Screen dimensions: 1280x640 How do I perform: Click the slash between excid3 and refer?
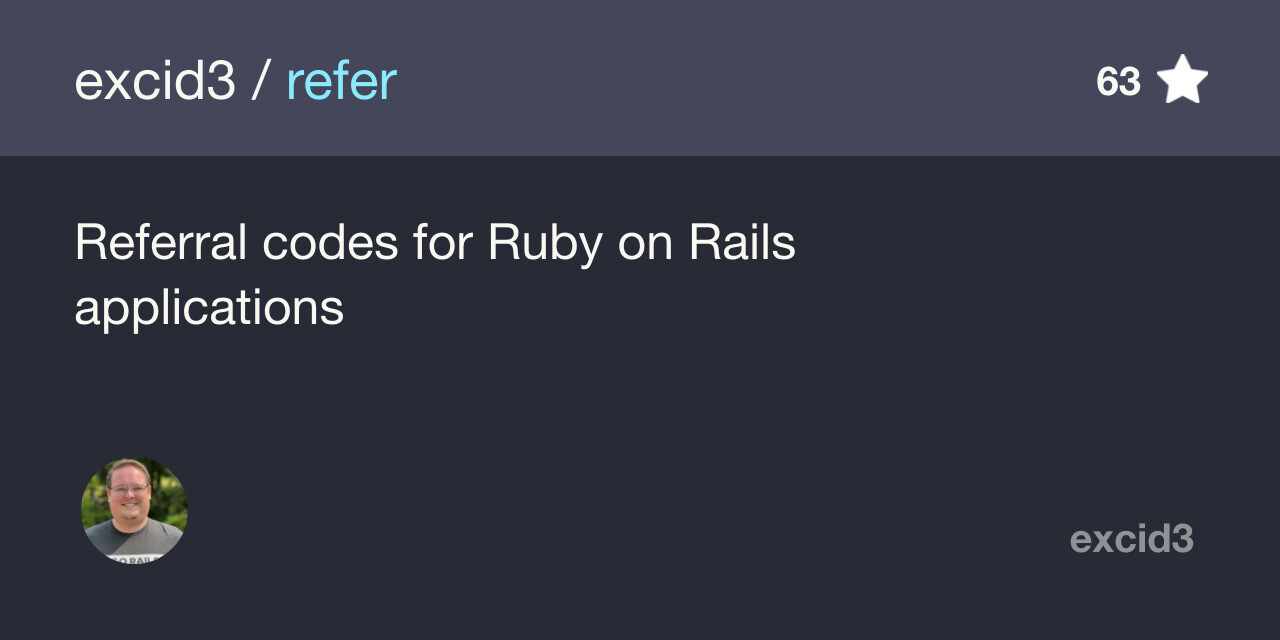pyautogui.click(x=261, y=81)
